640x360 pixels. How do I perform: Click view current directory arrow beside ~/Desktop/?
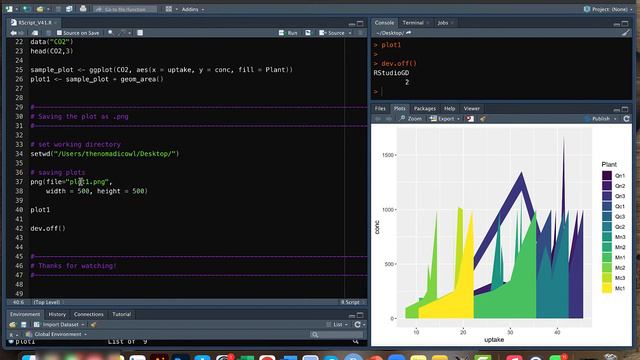(409, 33)
